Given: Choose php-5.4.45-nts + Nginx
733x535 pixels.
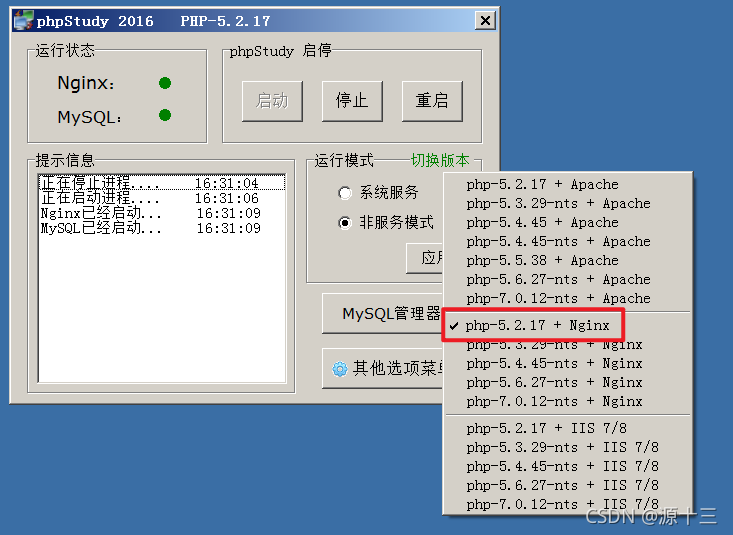Looking at the screenshot, I should click(567, 363).
